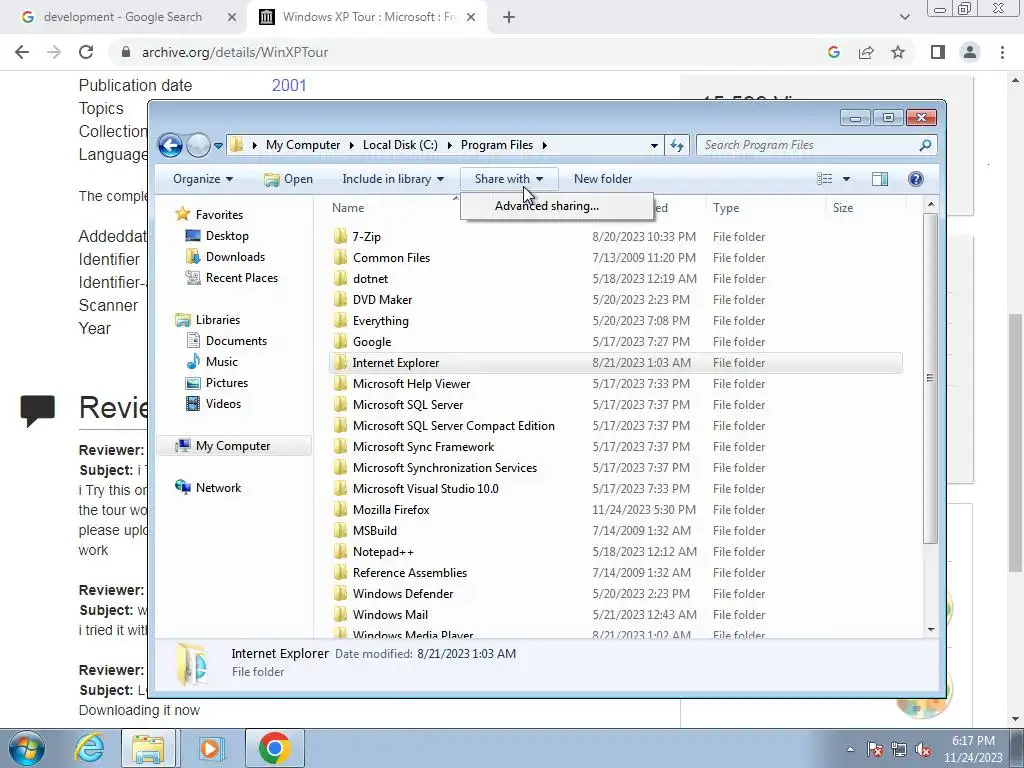Select the DVD Maker folder
The width and height of the screenshot is (1024, 768).
[x=382, y=300]
